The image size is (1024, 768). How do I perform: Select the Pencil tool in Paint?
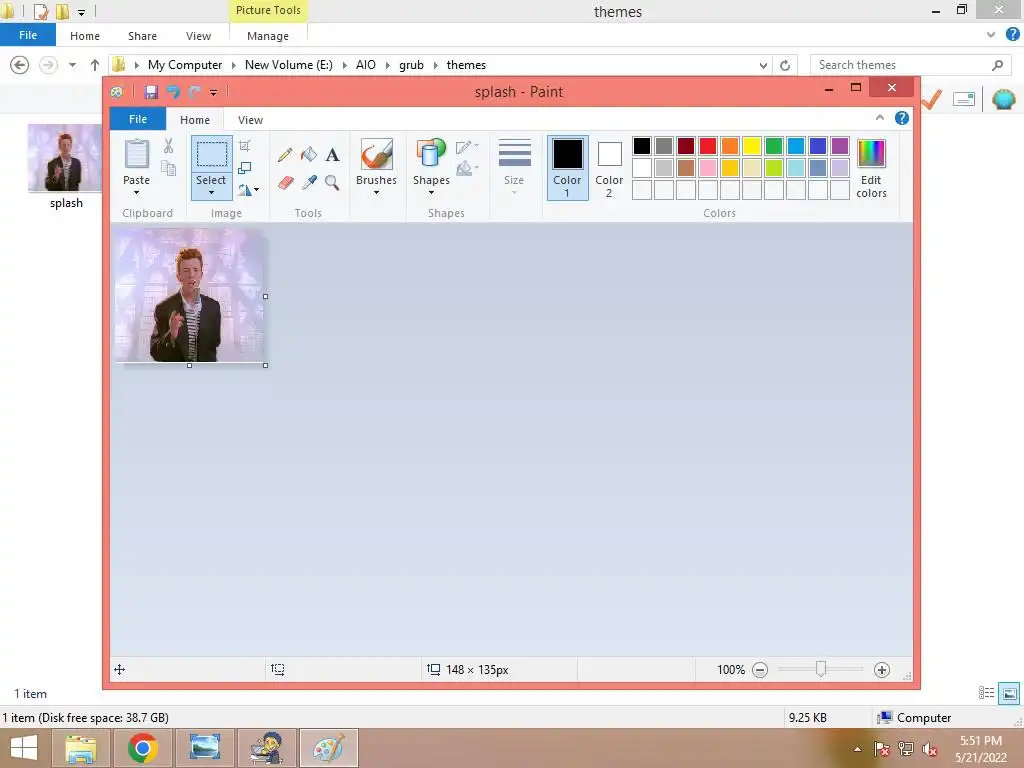tap(285, 155)
